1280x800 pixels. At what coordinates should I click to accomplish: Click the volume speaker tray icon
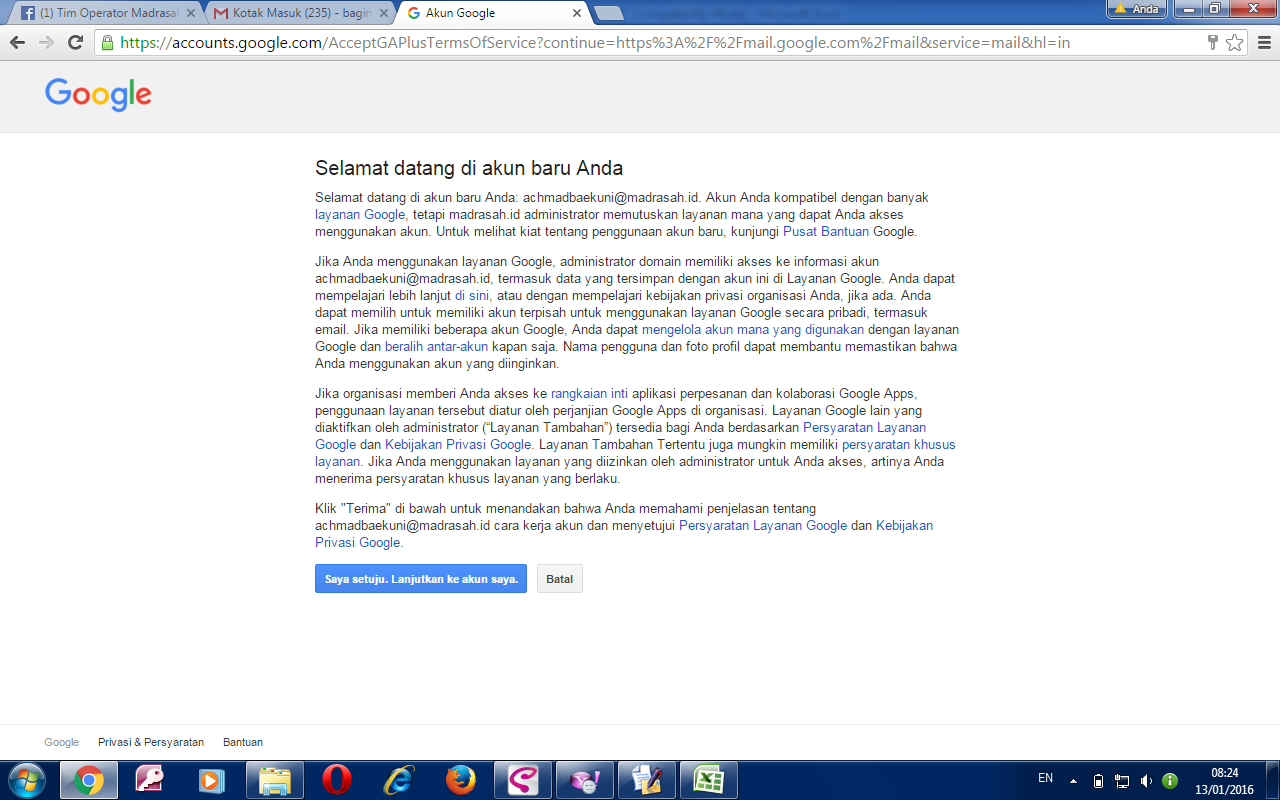tap(1146, 781)
